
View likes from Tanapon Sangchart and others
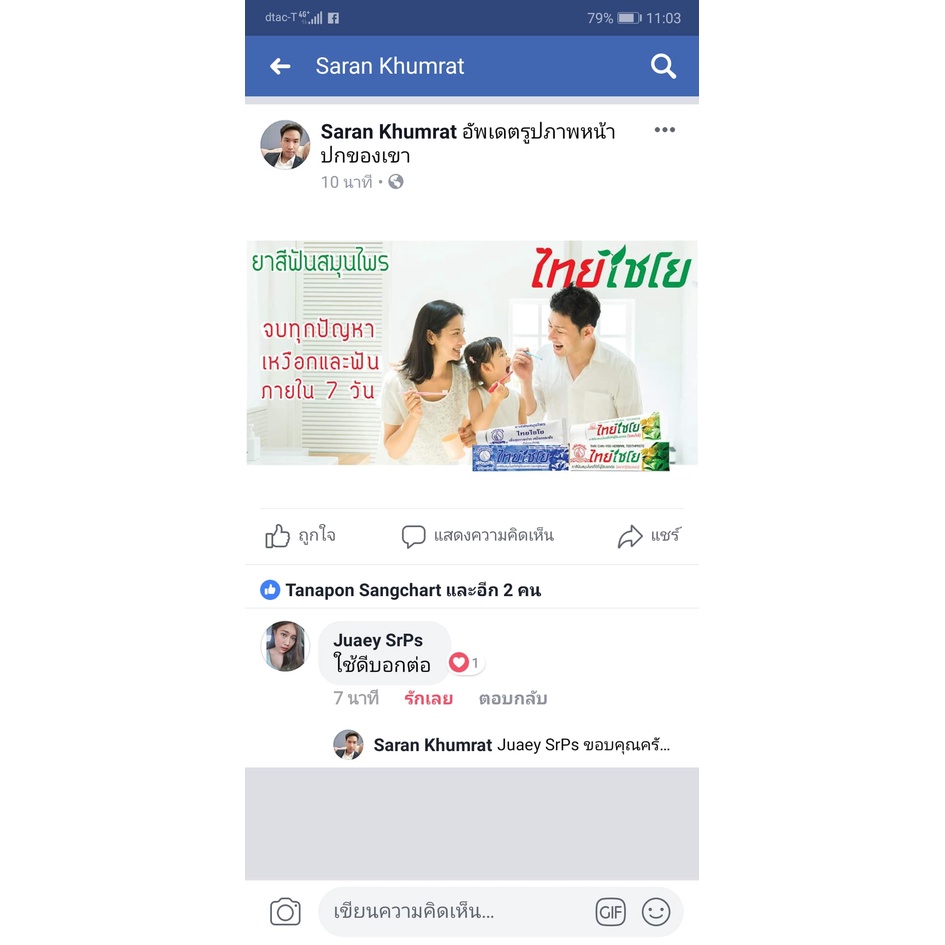point(401,590)
